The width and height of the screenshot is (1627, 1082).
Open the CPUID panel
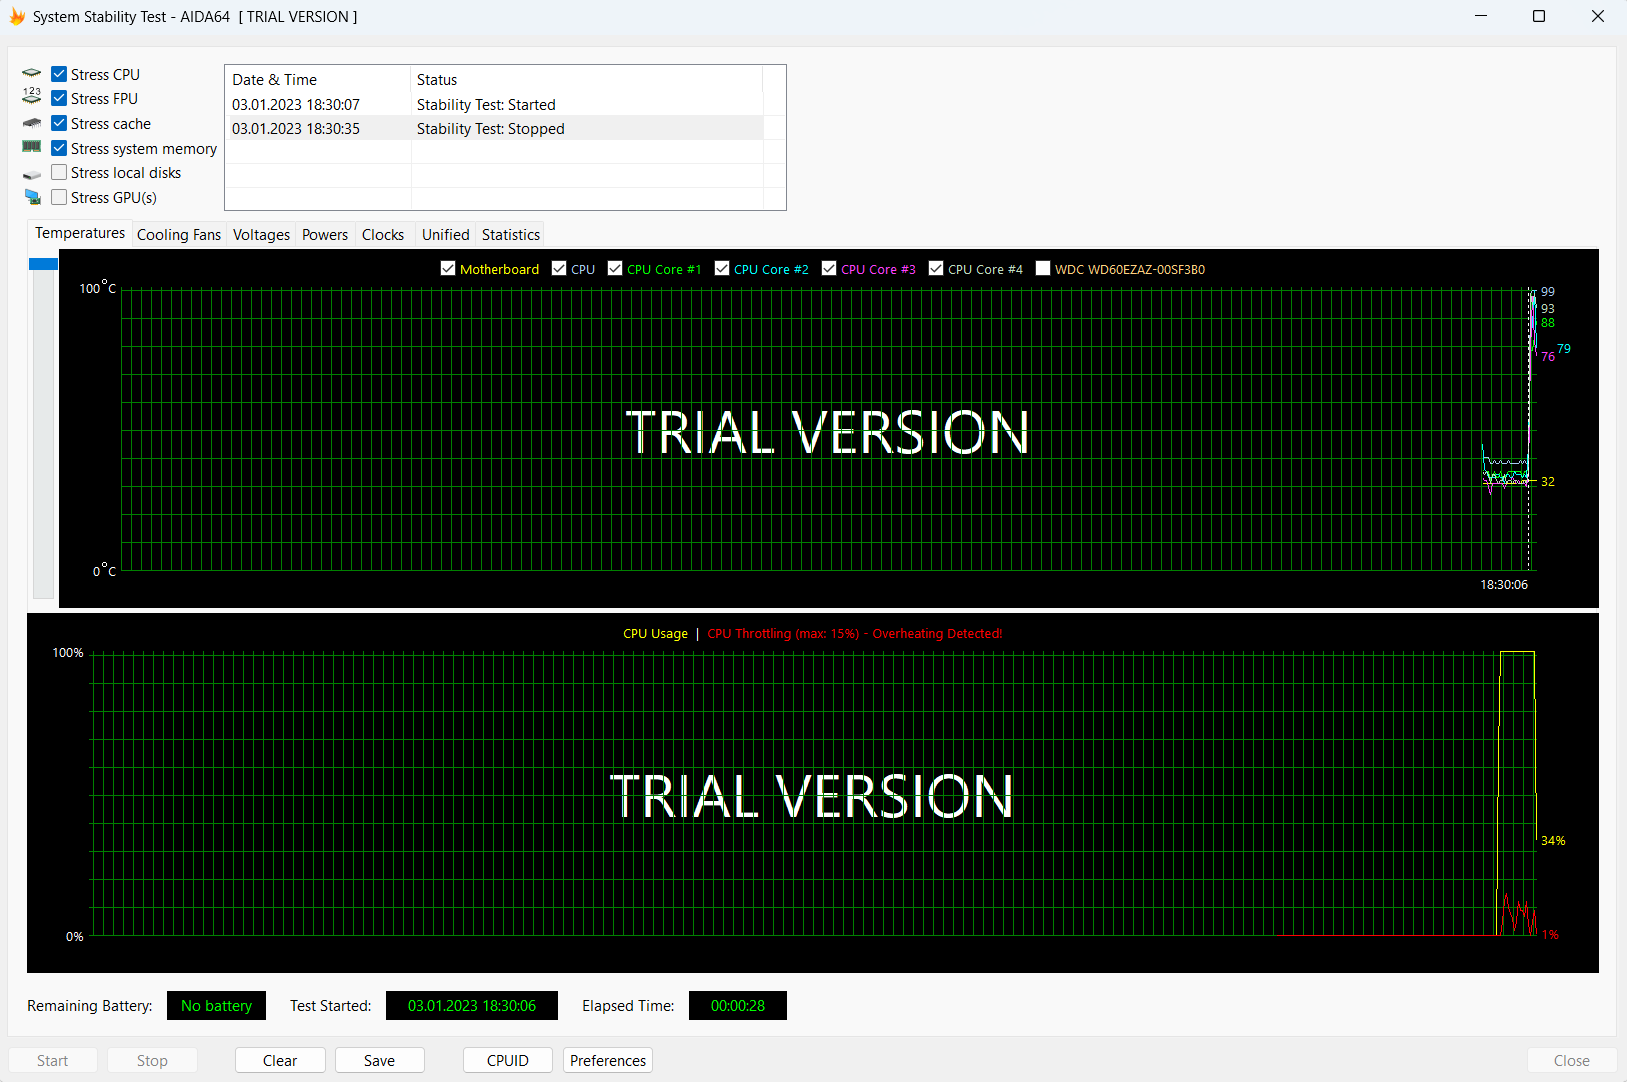coord(508,1060)
